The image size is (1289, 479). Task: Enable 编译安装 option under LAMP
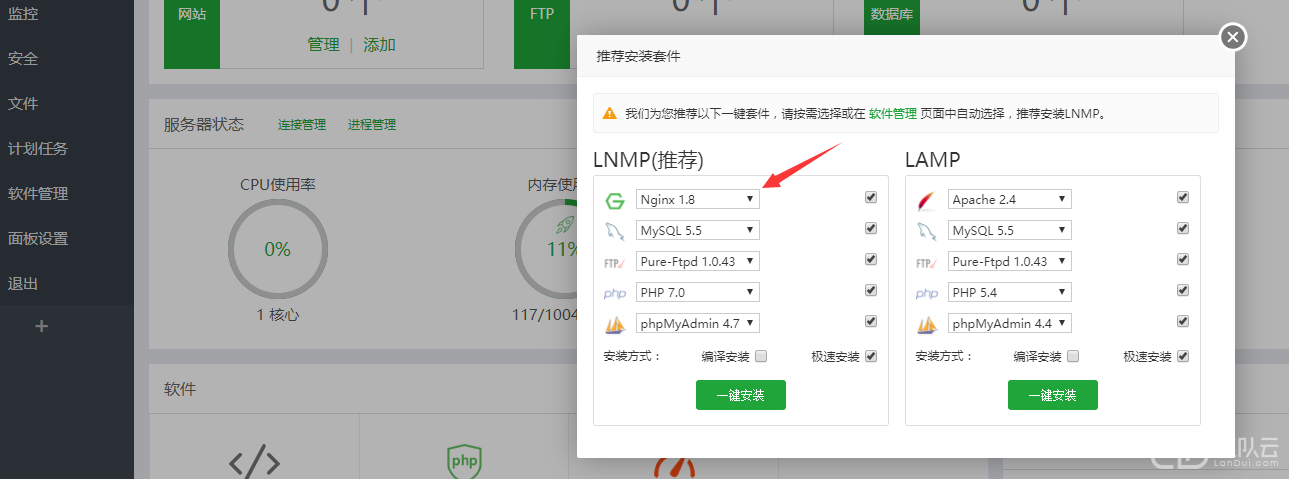click(1073, 356)
